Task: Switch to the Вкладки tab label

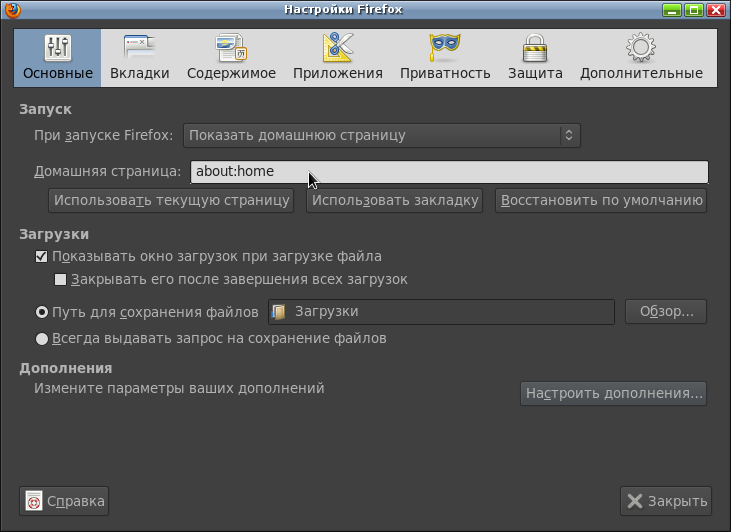Action: 139,74
